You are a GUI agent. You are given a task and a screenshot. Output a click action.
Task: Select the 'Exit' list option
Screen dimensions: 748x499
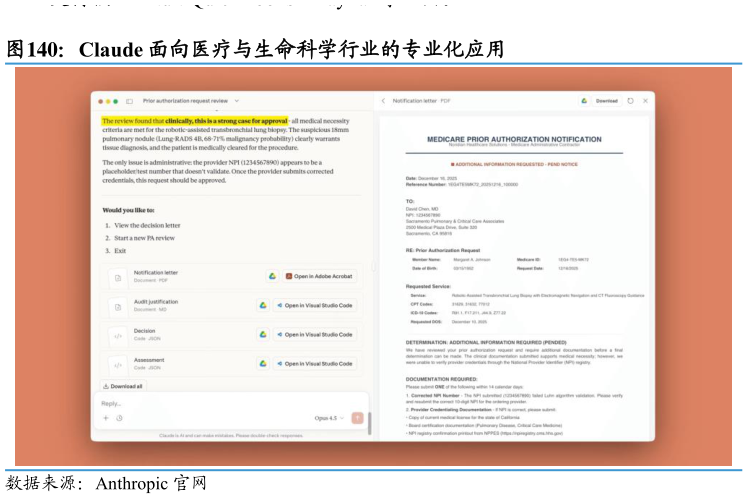coord(120,250)
